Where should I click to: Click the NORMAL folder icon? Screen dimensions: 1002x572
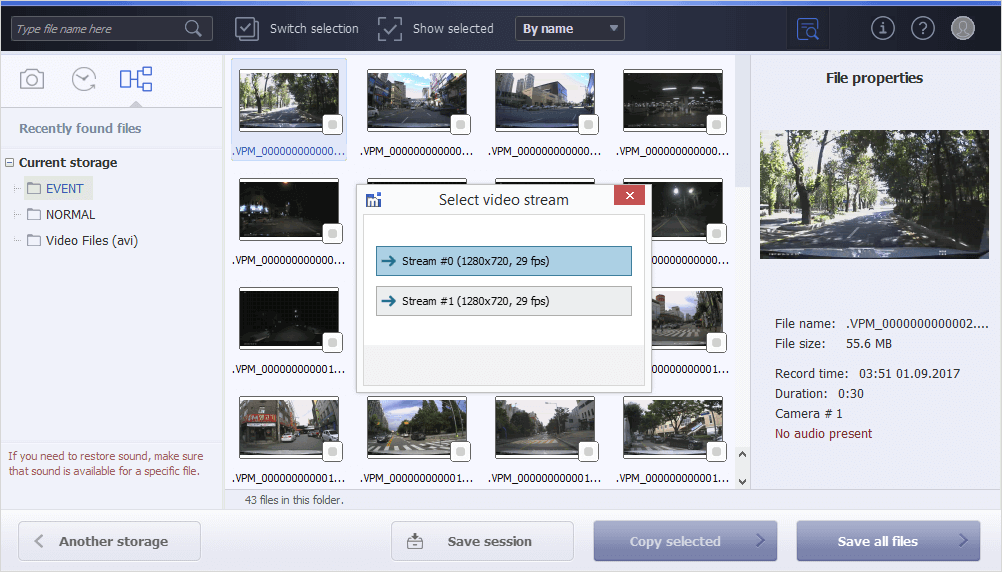[x=34, y=215]
